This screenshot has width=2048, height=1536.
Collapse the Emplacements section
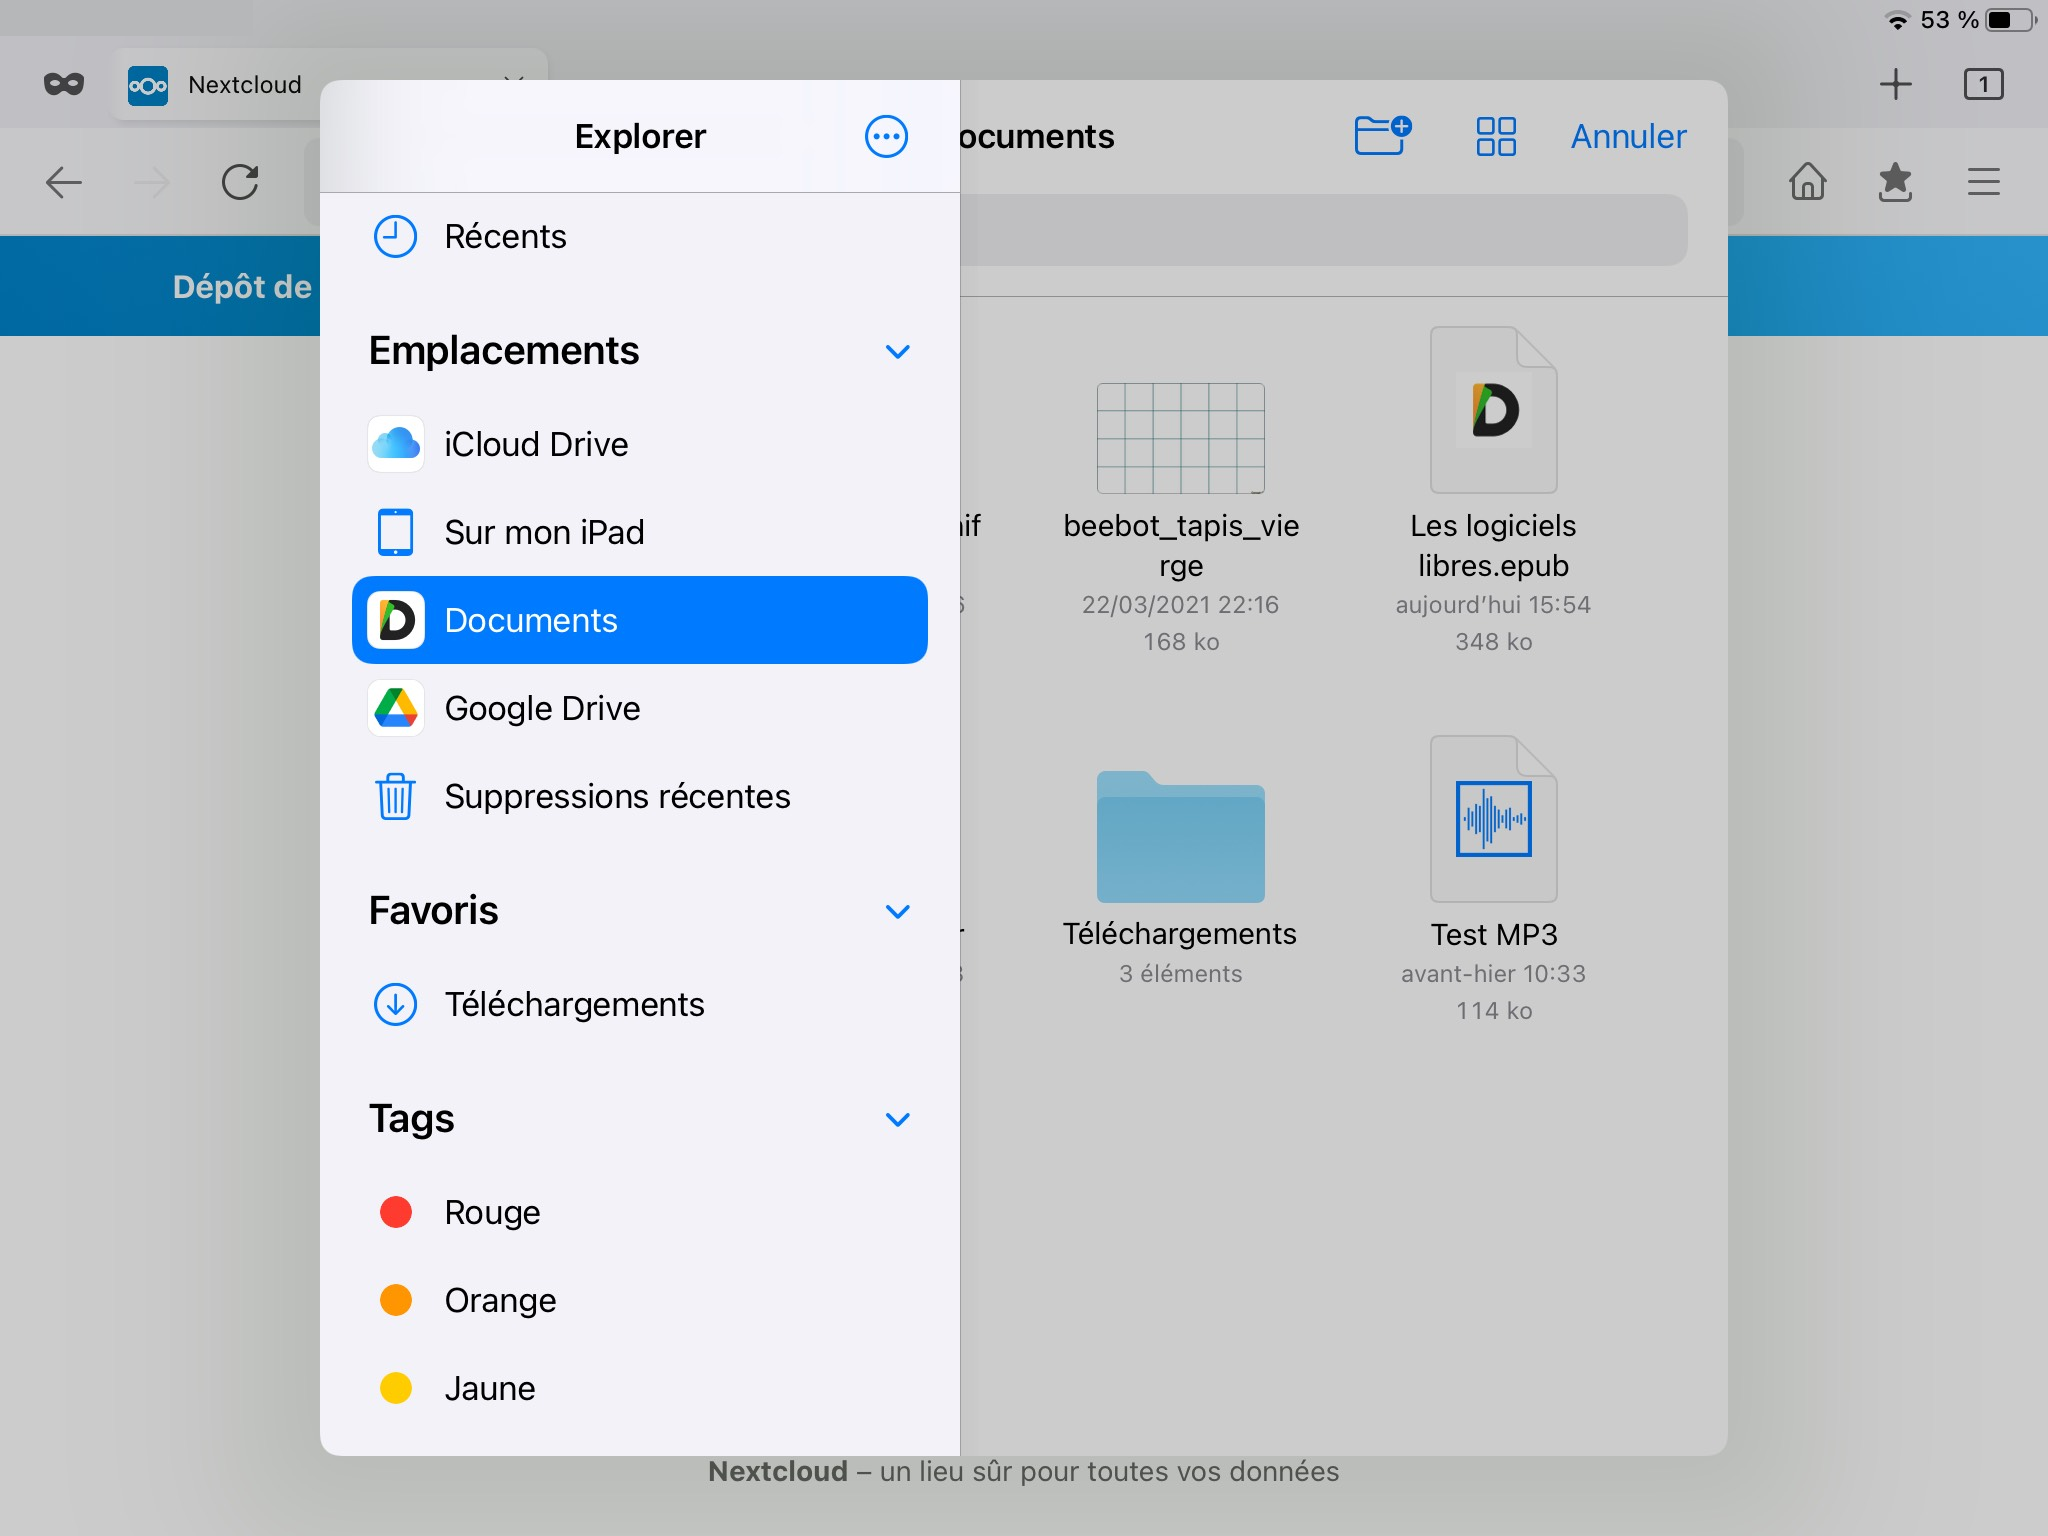897,351
